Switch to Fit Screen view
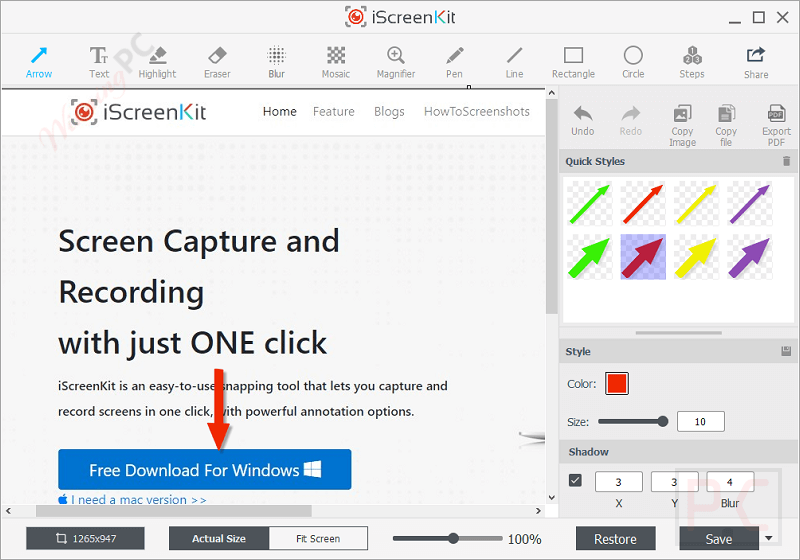The width and height of the screenshot is (800, 560). [318, 538]
